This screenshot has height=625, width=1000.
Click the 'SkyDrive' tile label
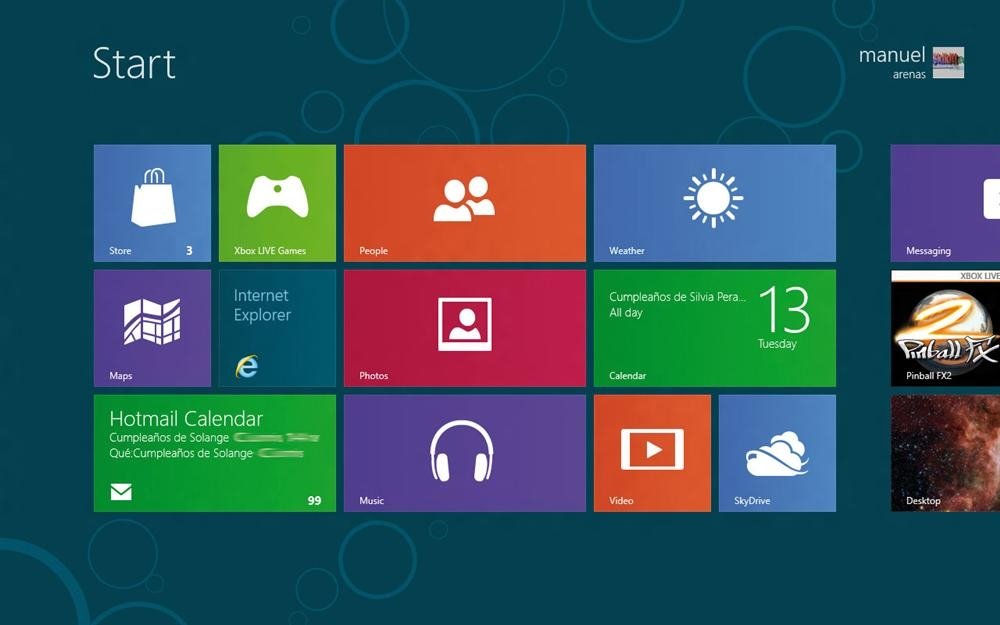pyautogui.click(x=752, y=501)
